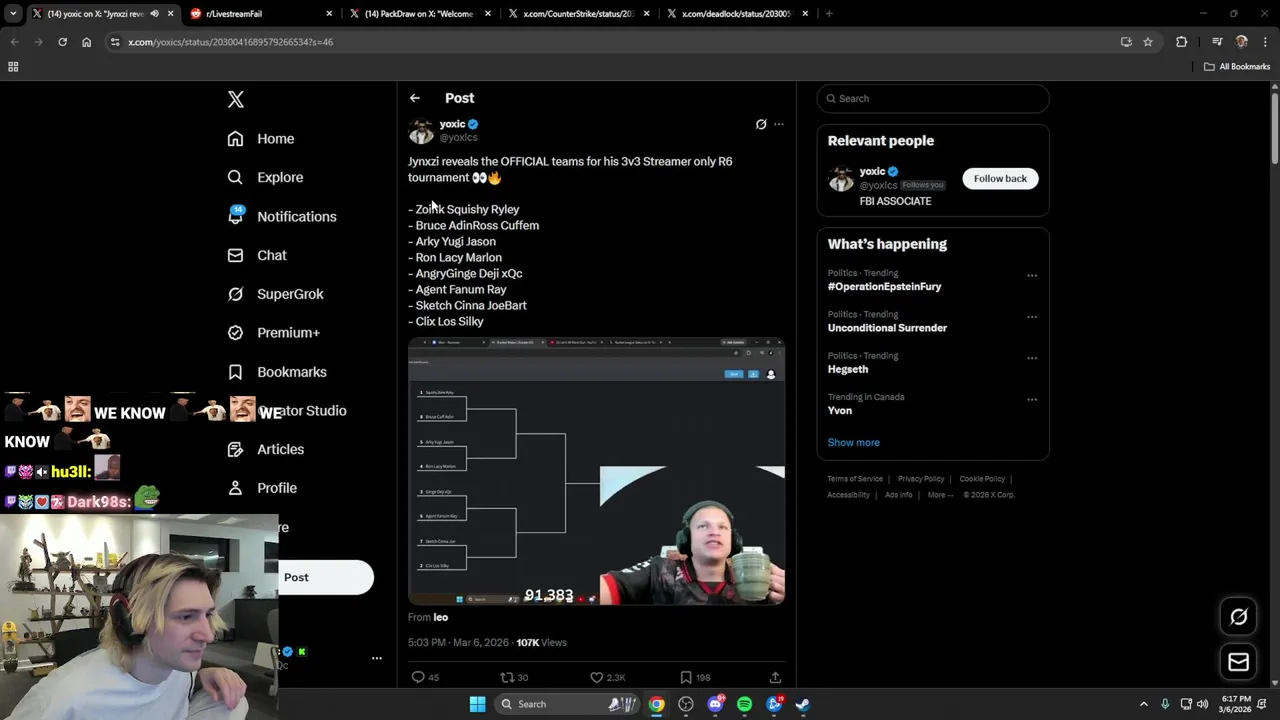Open trending #OperationEpsteinFury
The height and width of the screenshot is (720, 1280).
(884, 287)
